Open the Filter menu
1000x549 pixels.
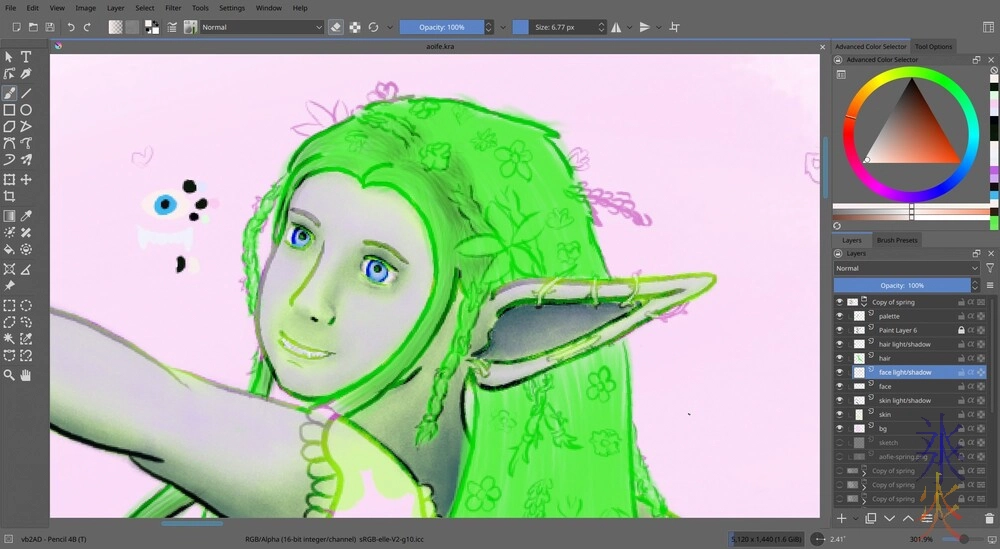tap(173, 8)
